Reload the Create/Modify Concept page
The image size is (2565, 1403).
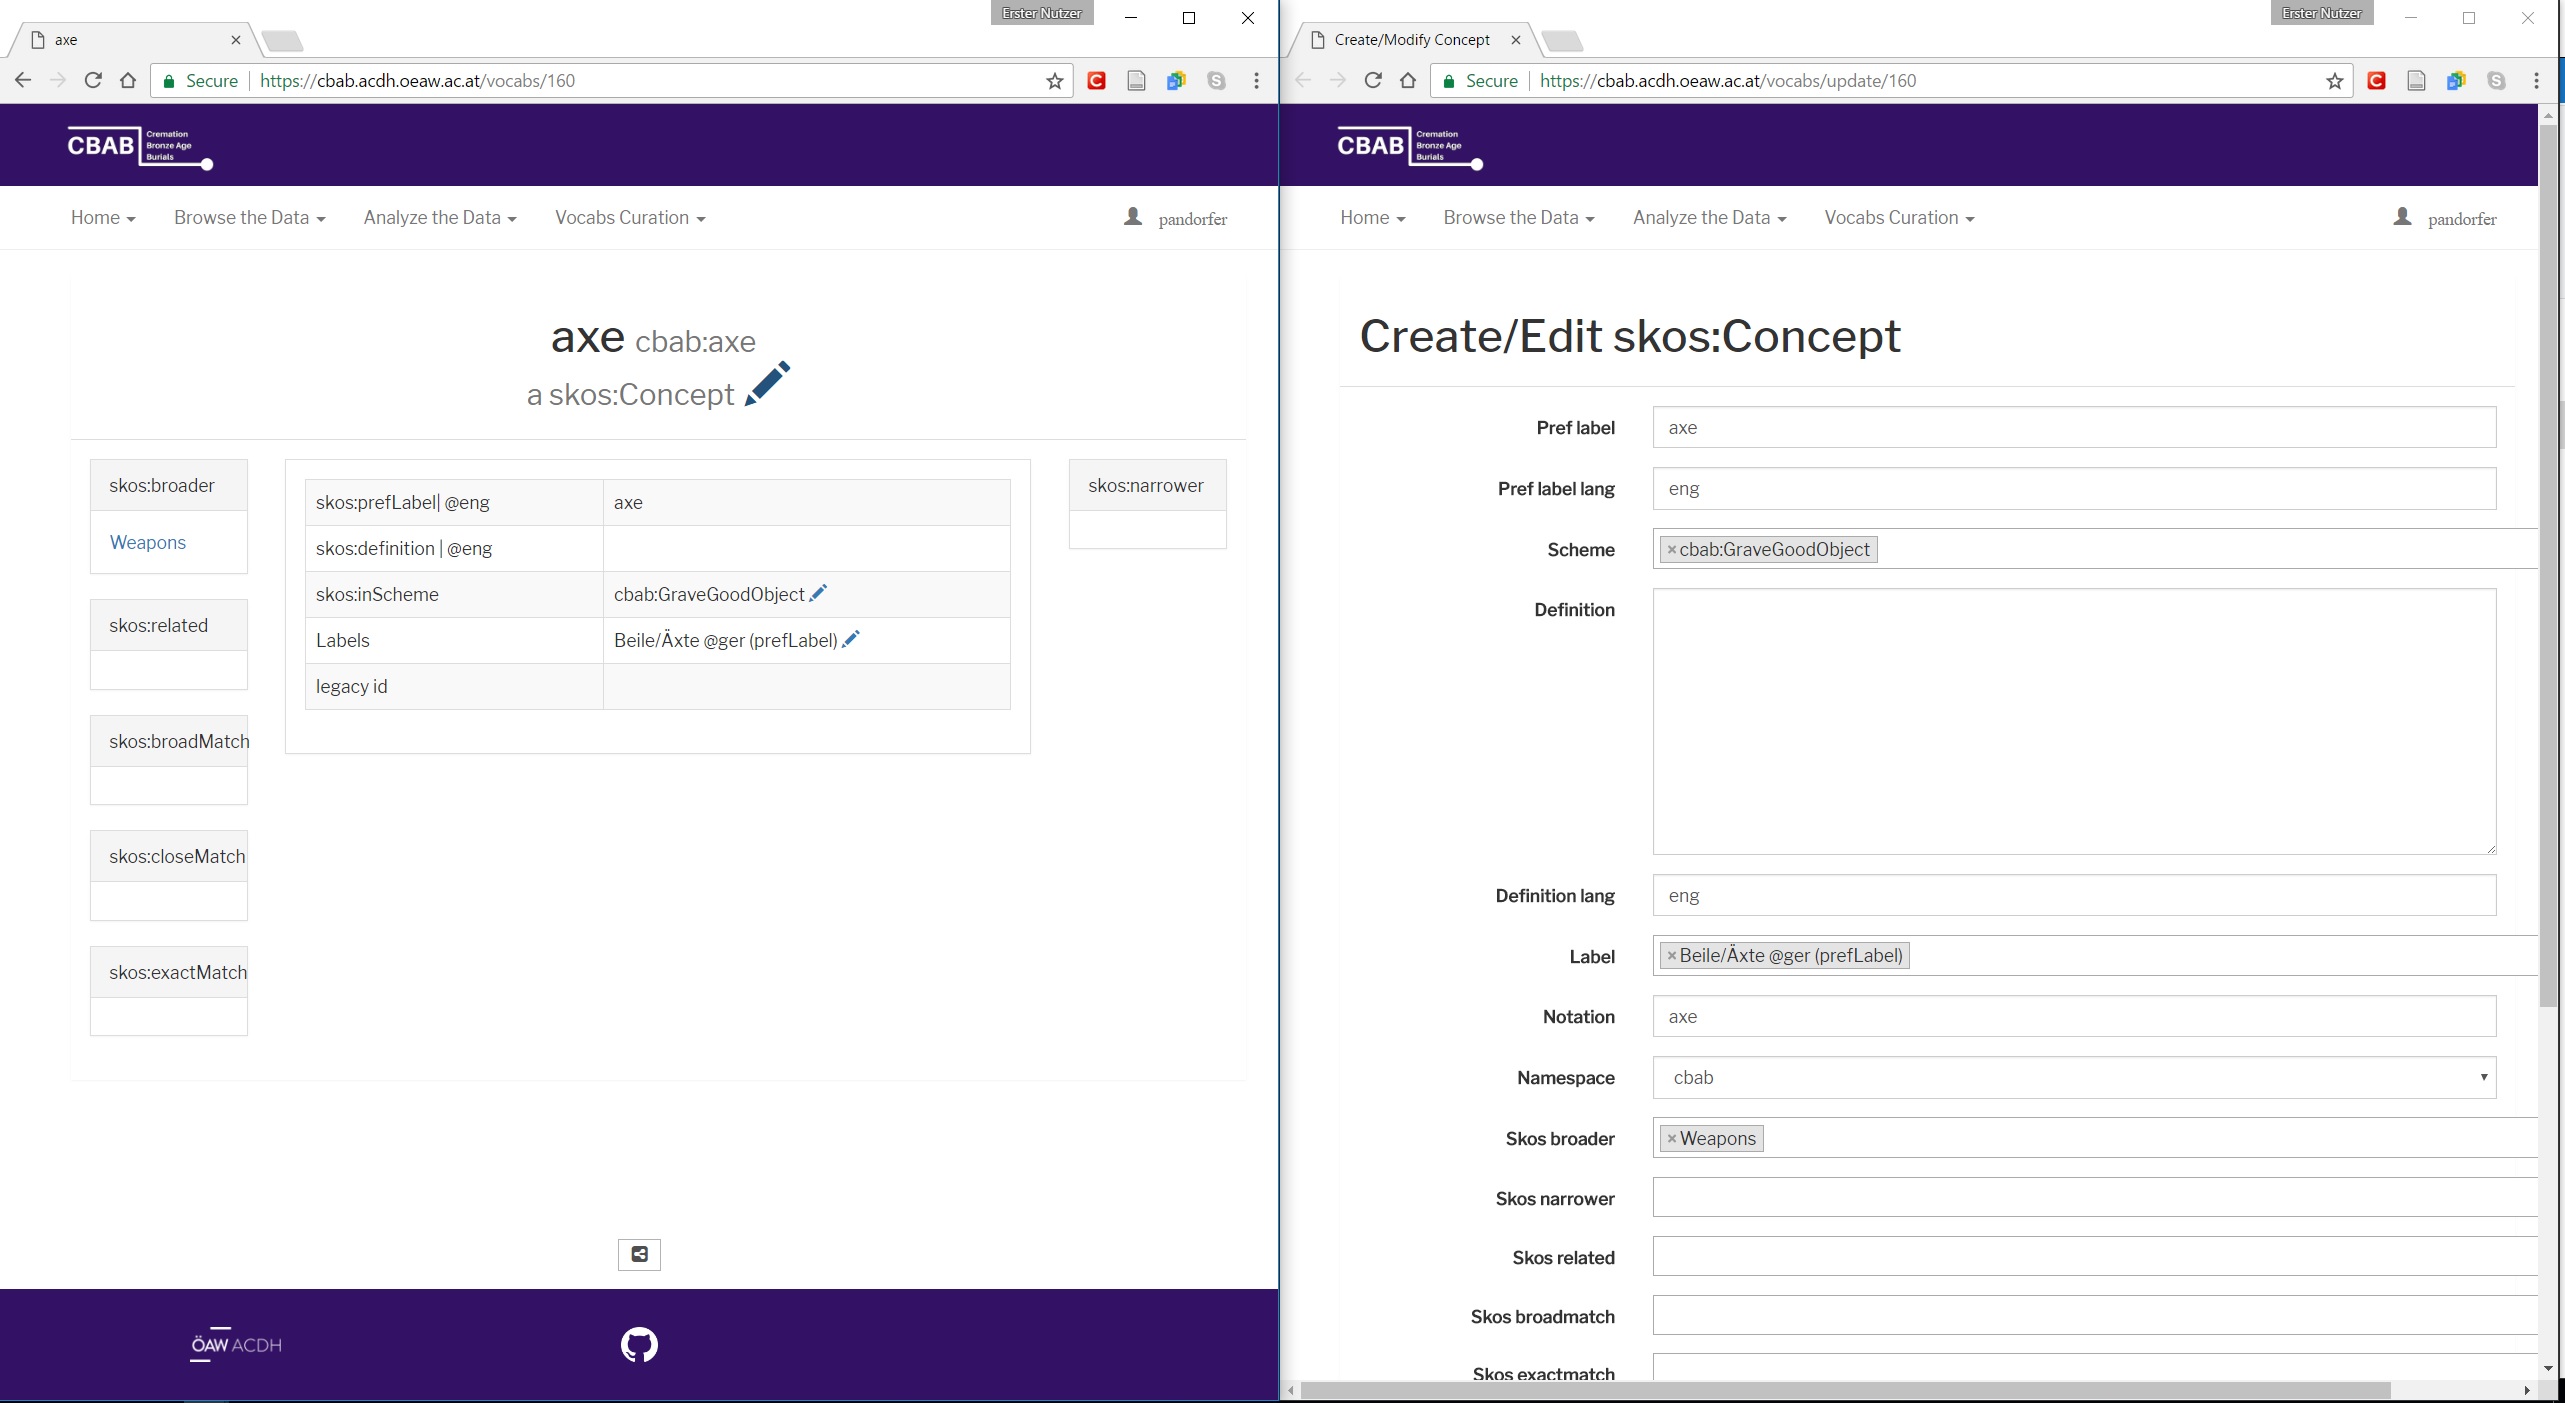[x=1373, y=81]
